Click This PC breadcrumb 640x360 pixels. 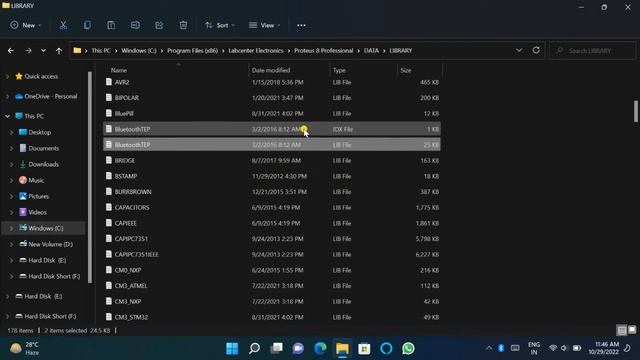click(x=101, y=51)
